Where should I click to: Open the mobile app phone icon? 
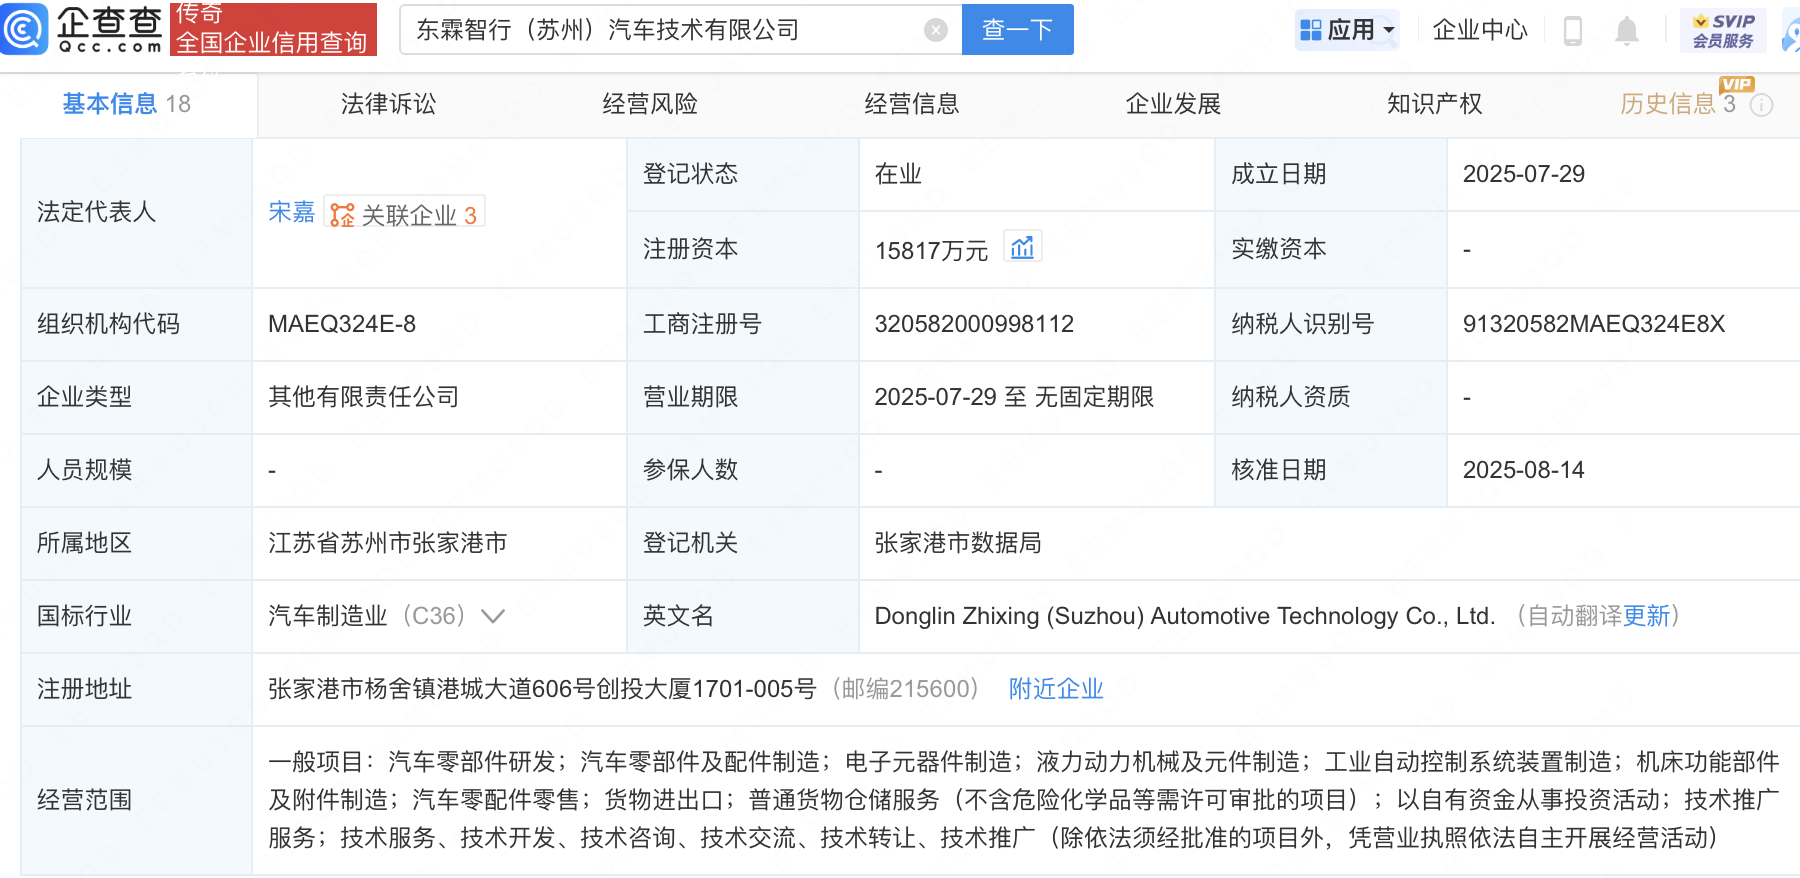(1572, 31)
